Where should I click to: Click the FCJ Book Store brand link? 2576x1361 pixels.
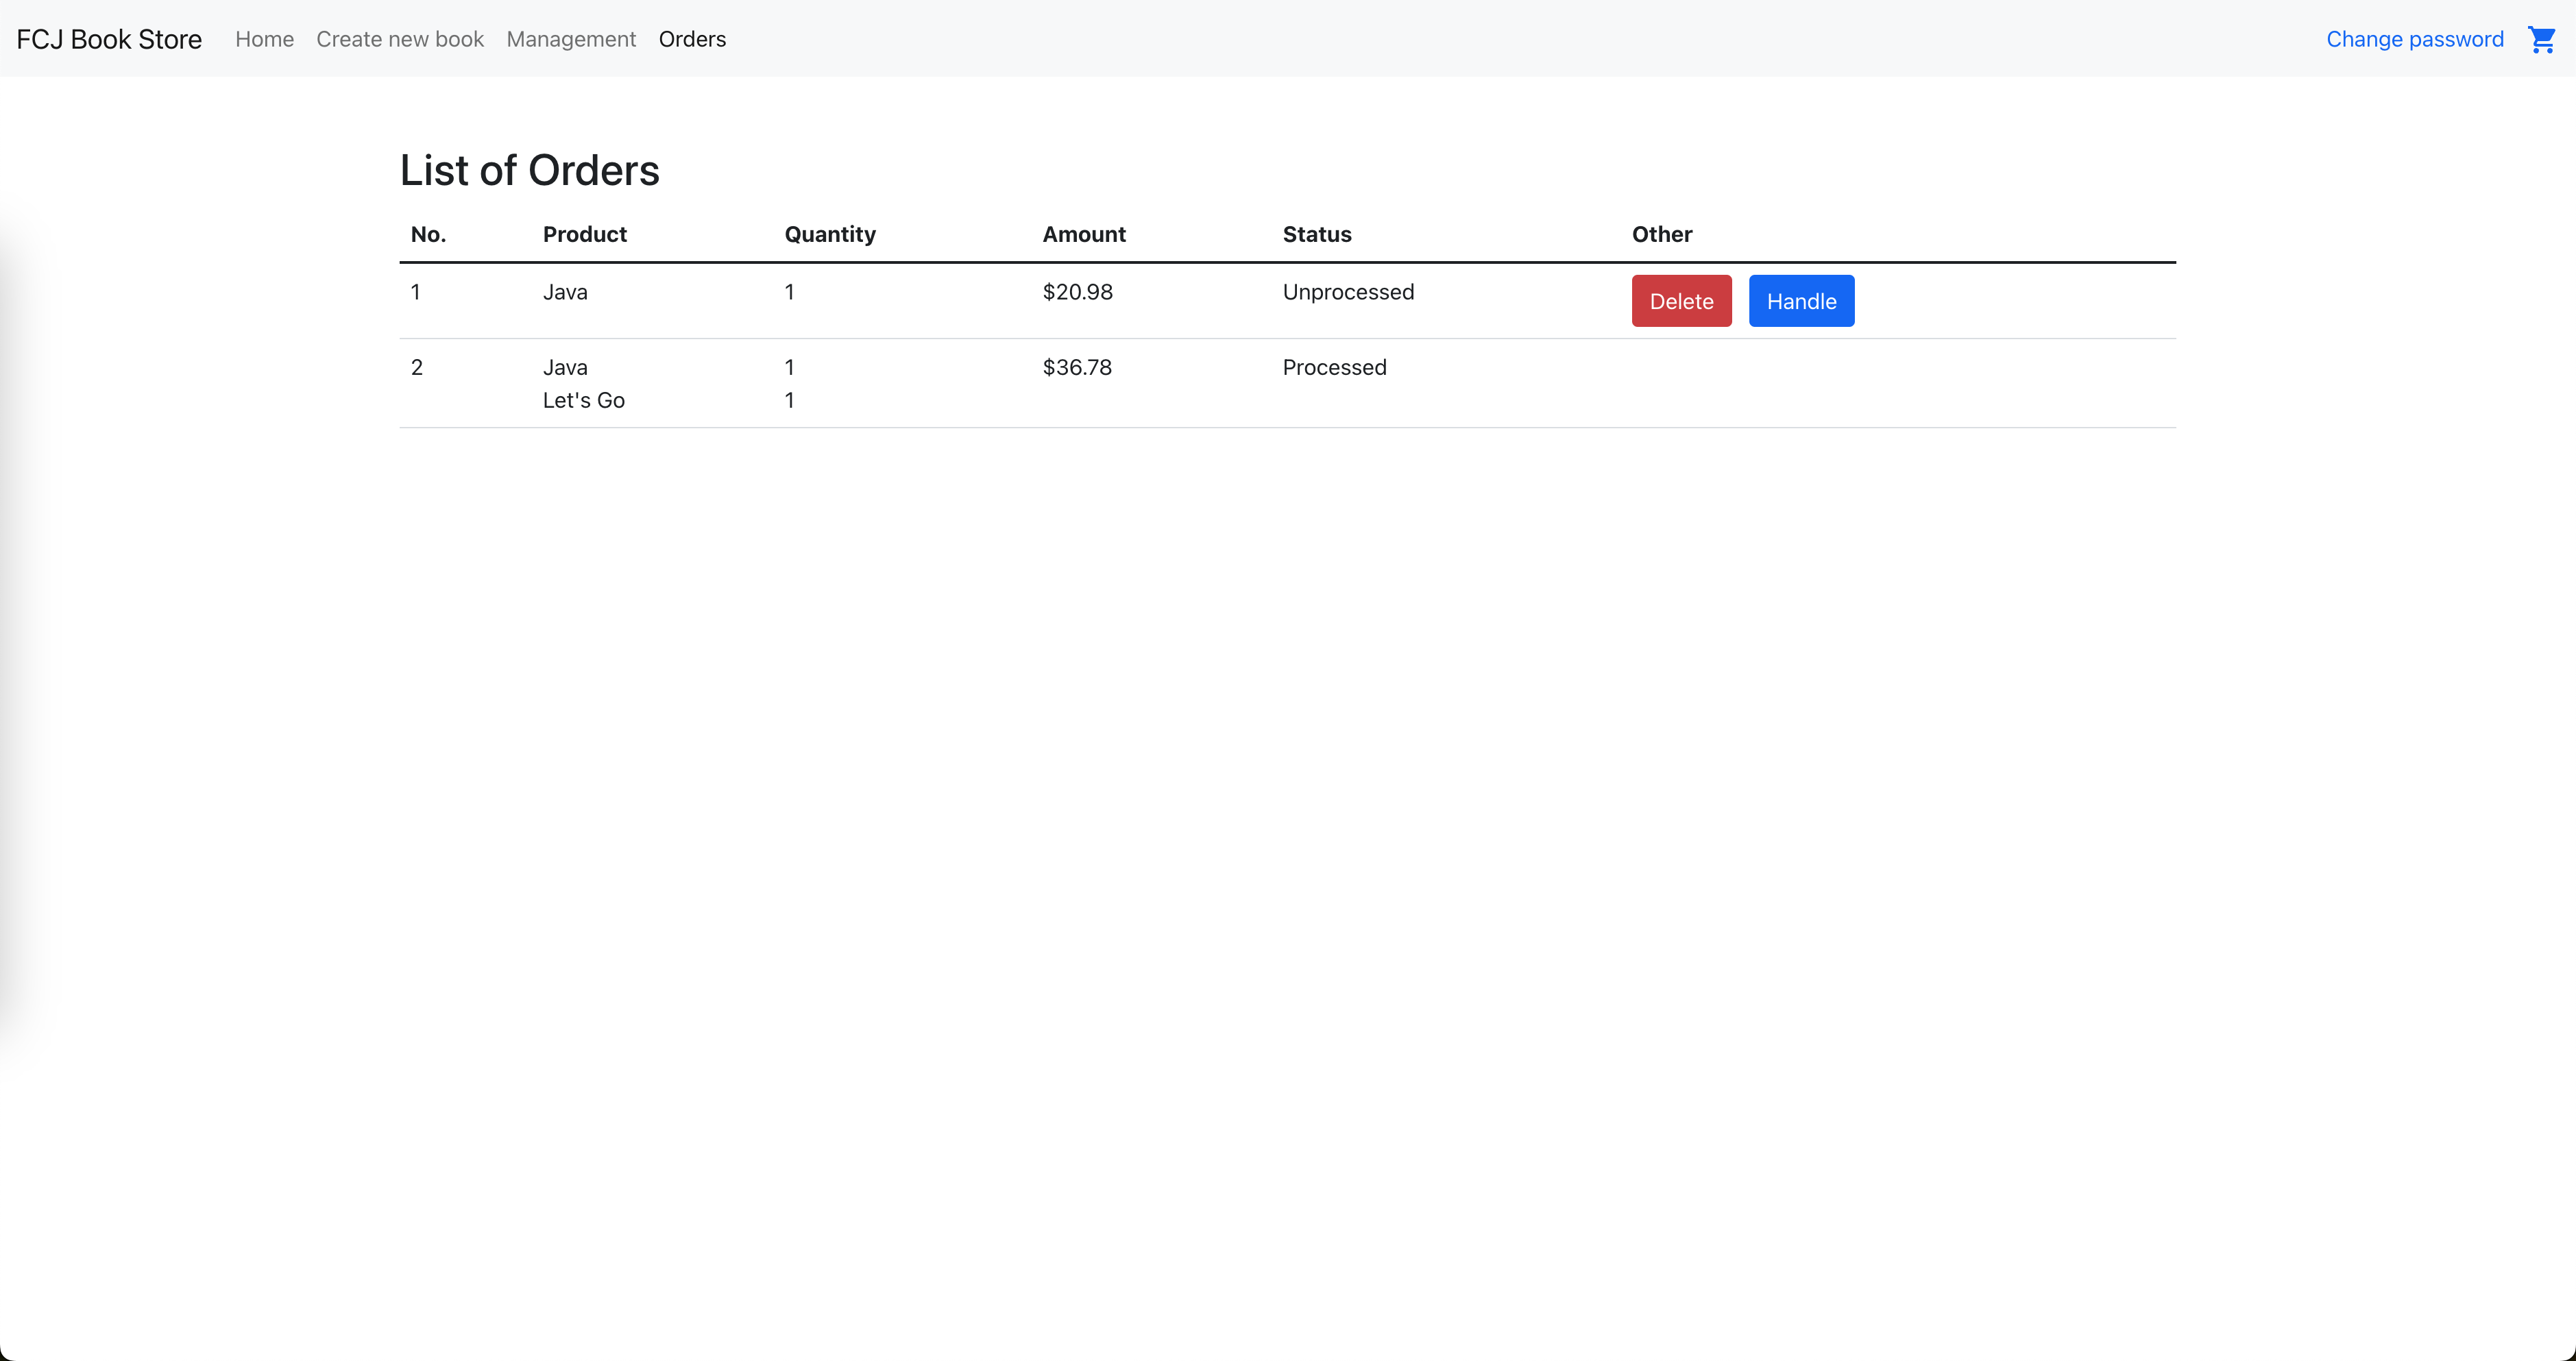tap(109, 39)
